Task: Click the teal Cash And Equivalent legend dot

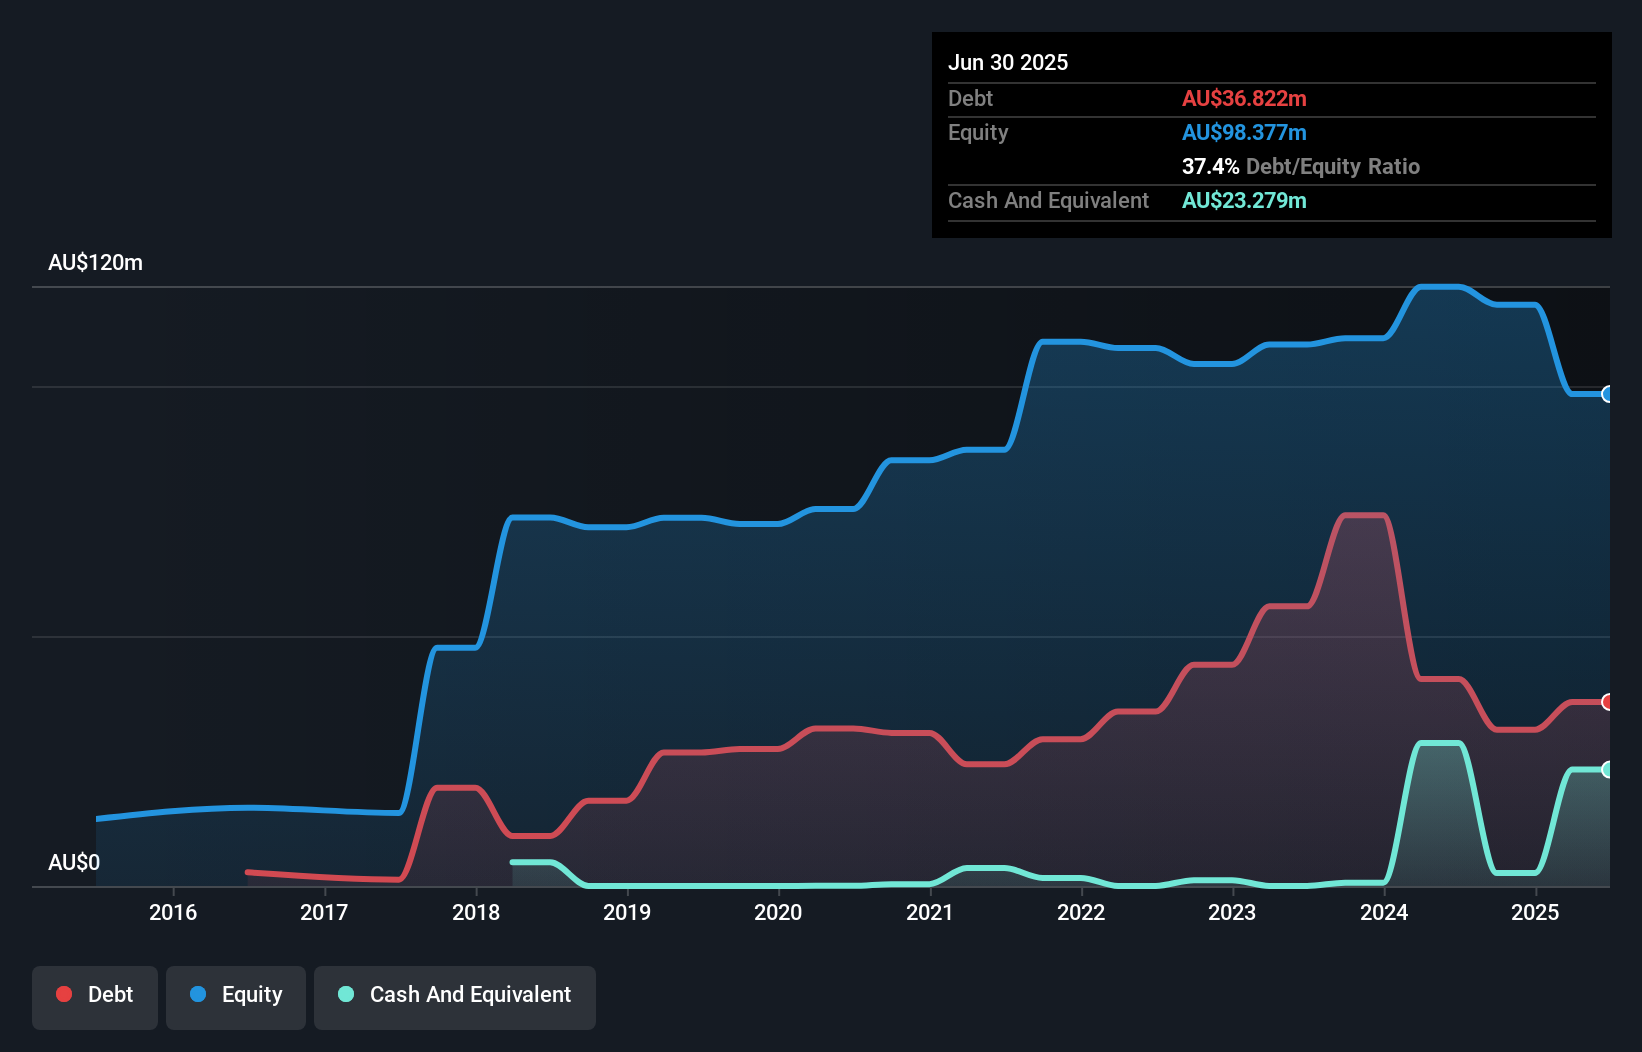Action: click(x=346, y=994)
